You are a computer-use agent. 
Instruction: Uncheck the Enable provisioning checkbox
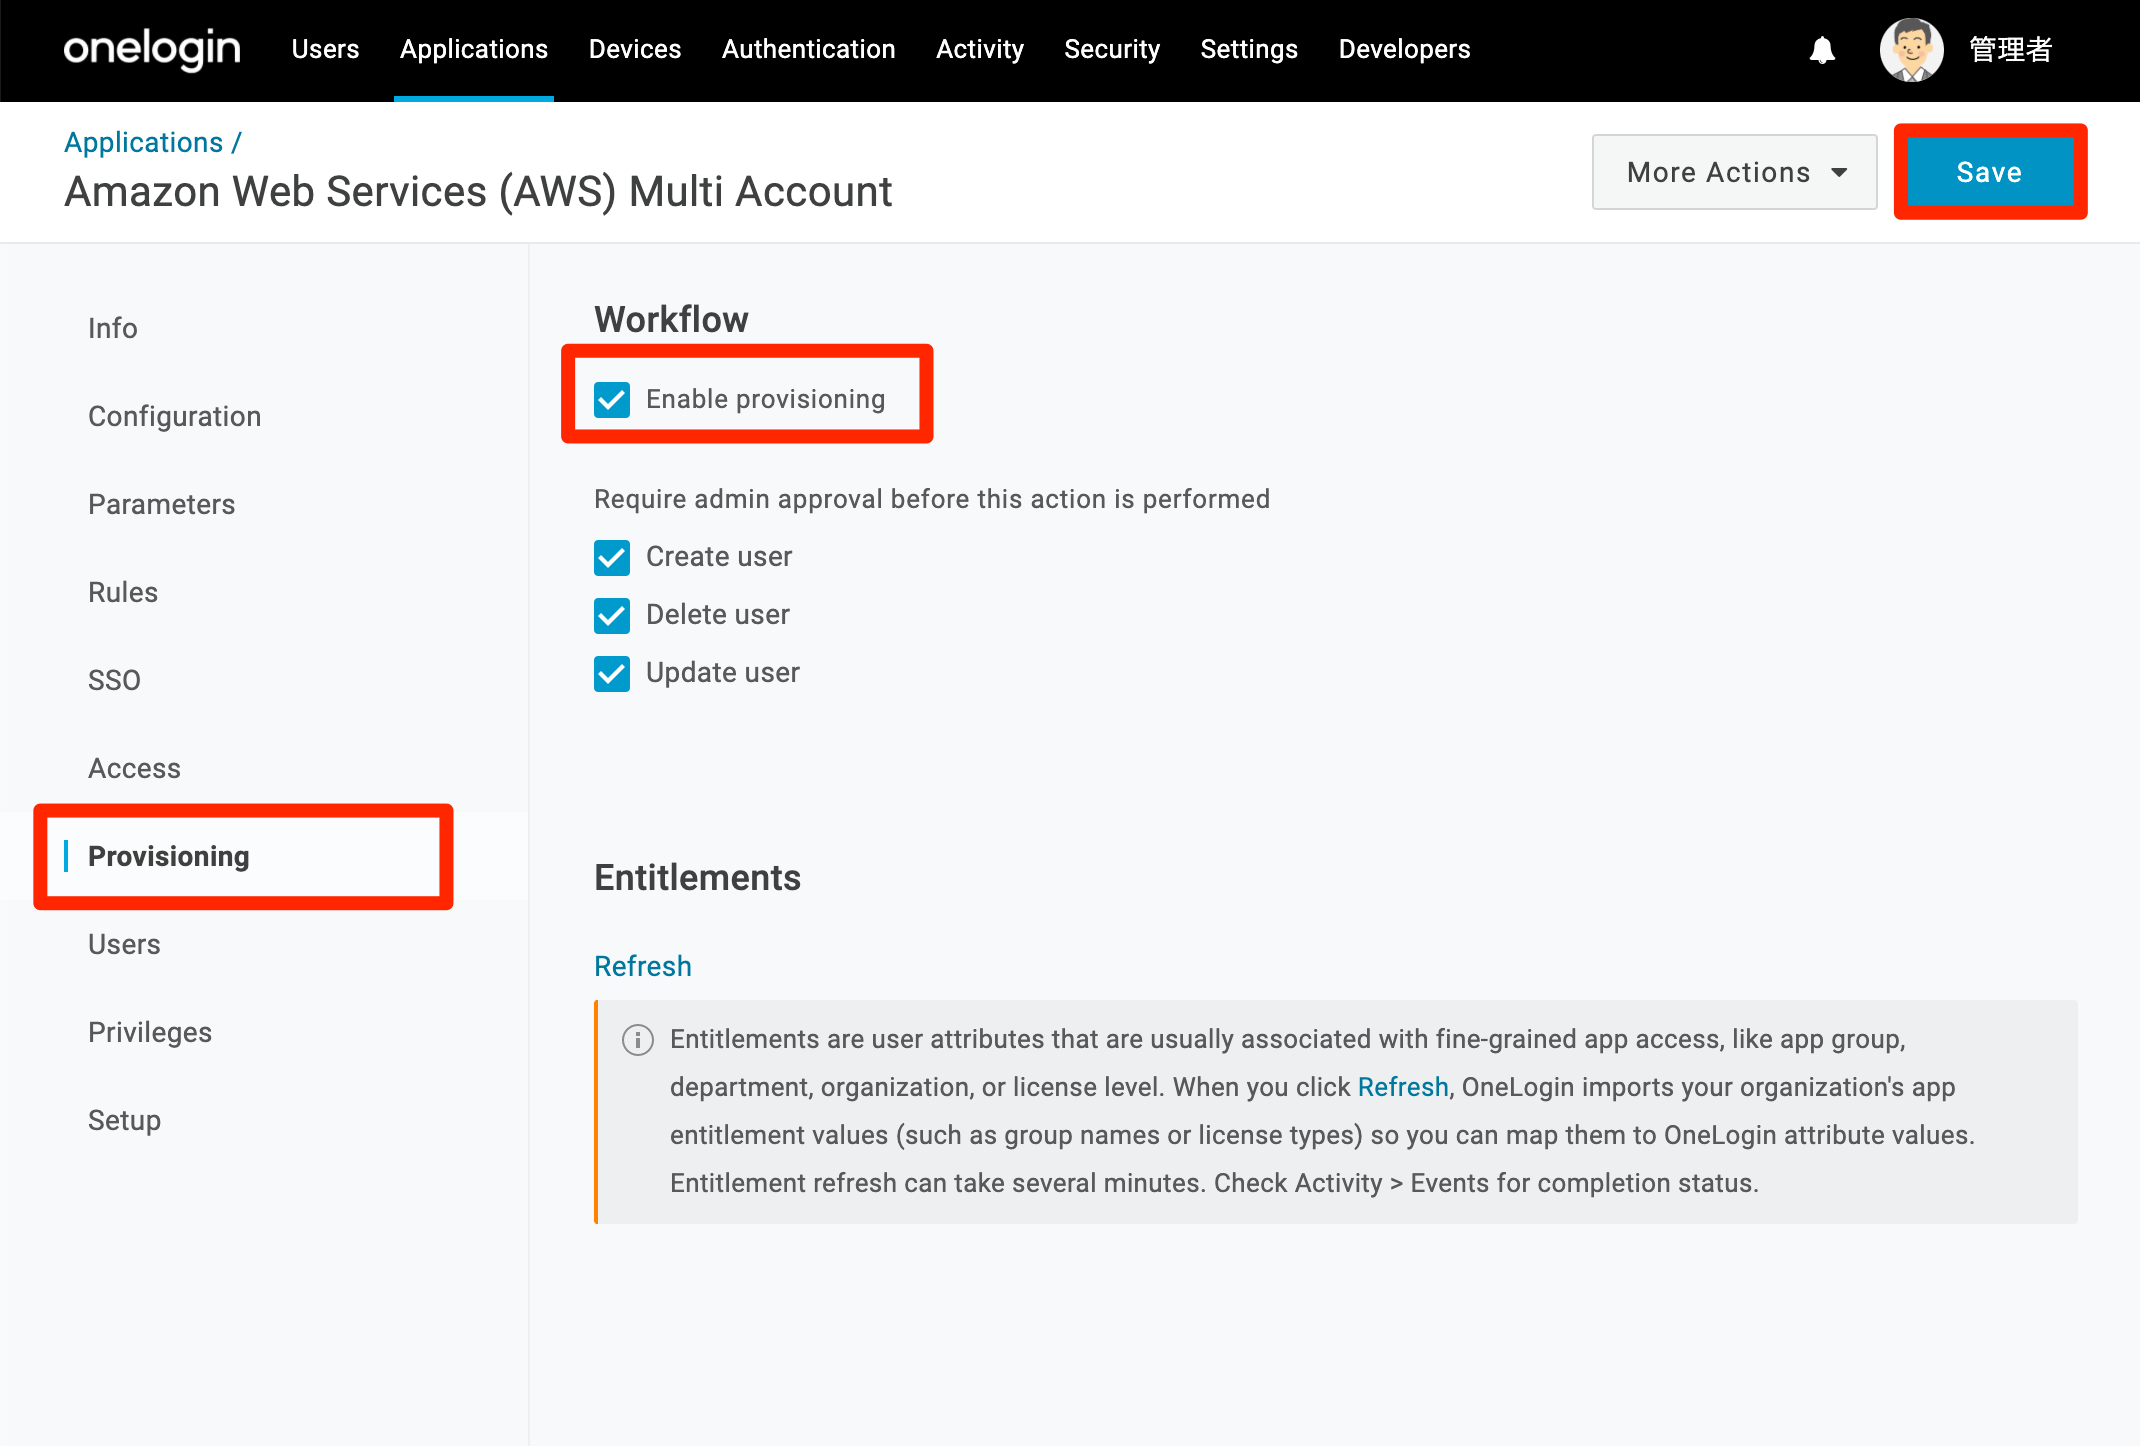click(612, 399)
